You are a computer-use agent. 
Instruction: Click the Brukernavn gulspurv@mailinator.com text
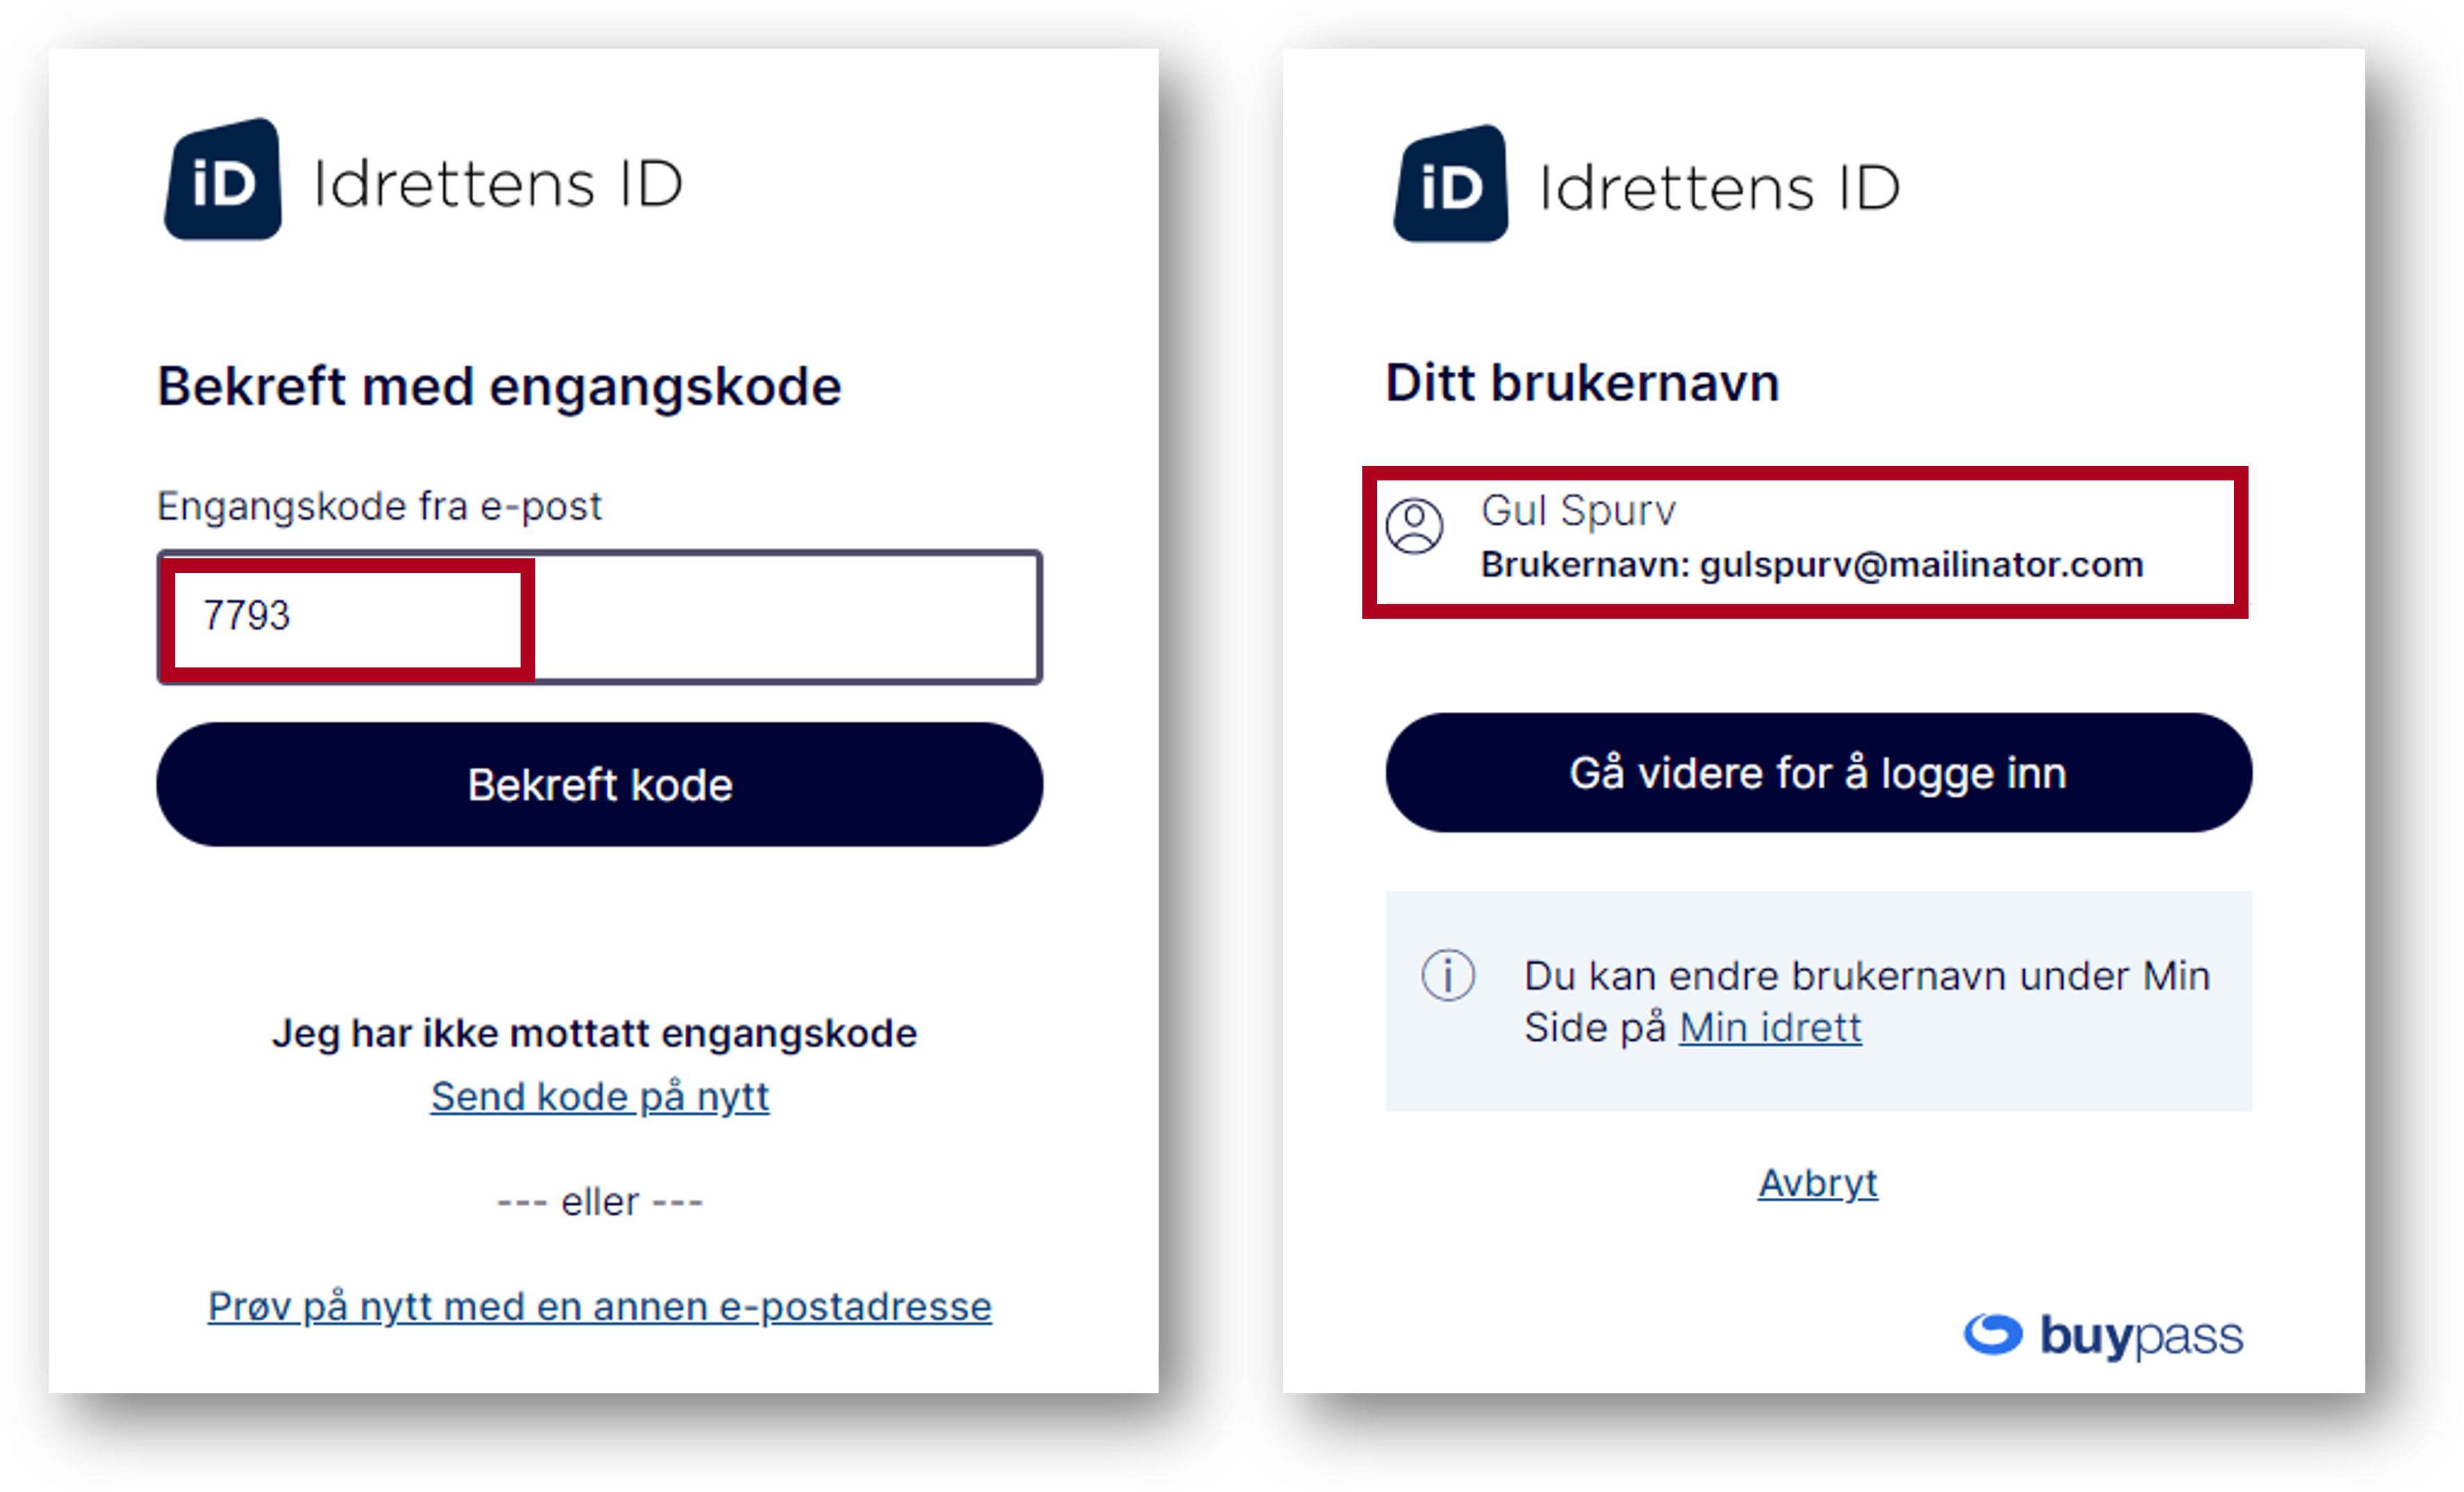1812,565
